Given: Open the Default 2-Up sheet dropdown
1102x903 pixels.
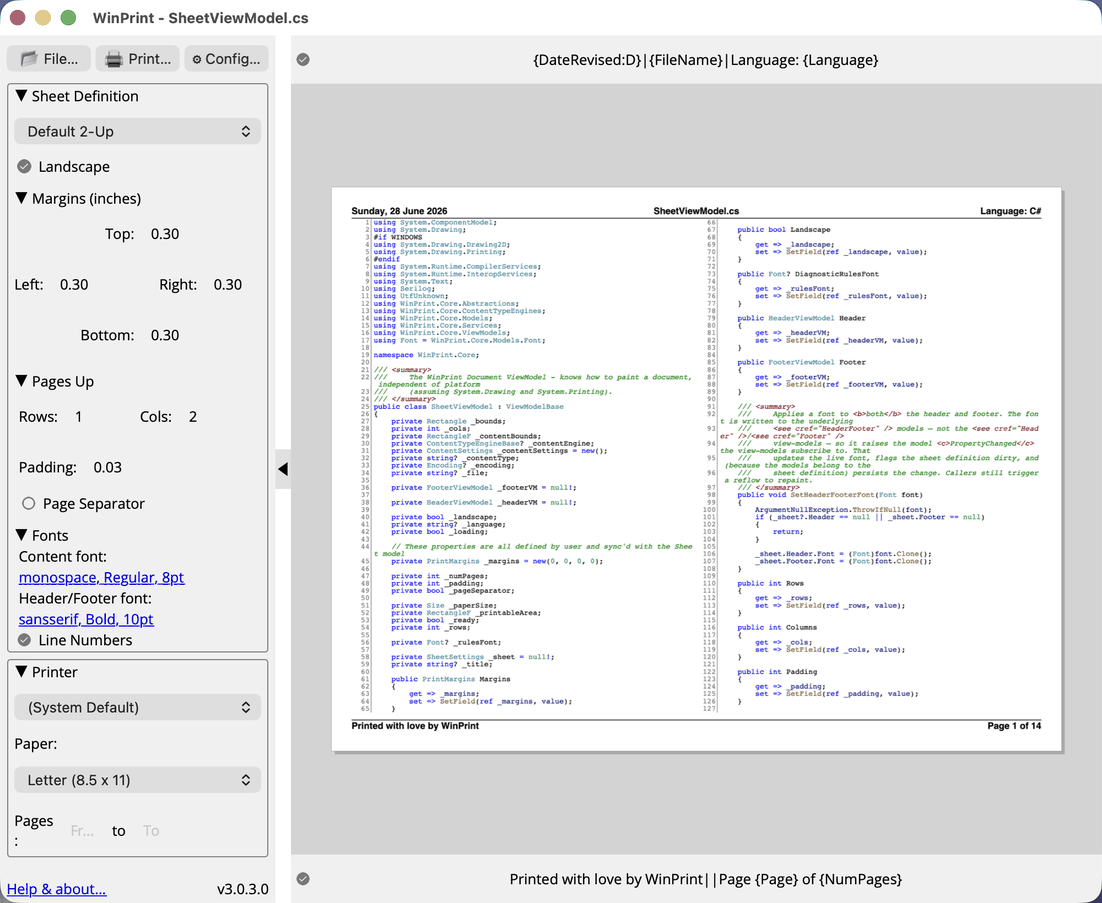Looking at the screenshot, I should [x=138, y=131].
